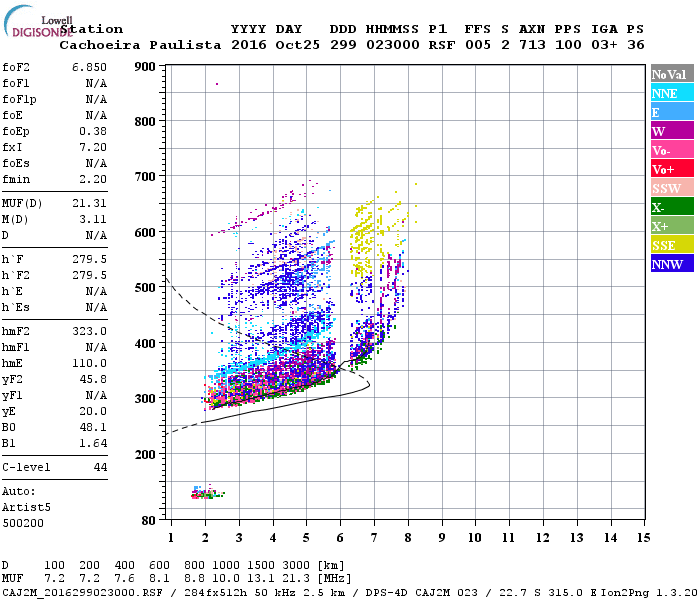Viewport: 700px width, 600px height.
Task: Click the C-level value 44
Action: (100, 467)
